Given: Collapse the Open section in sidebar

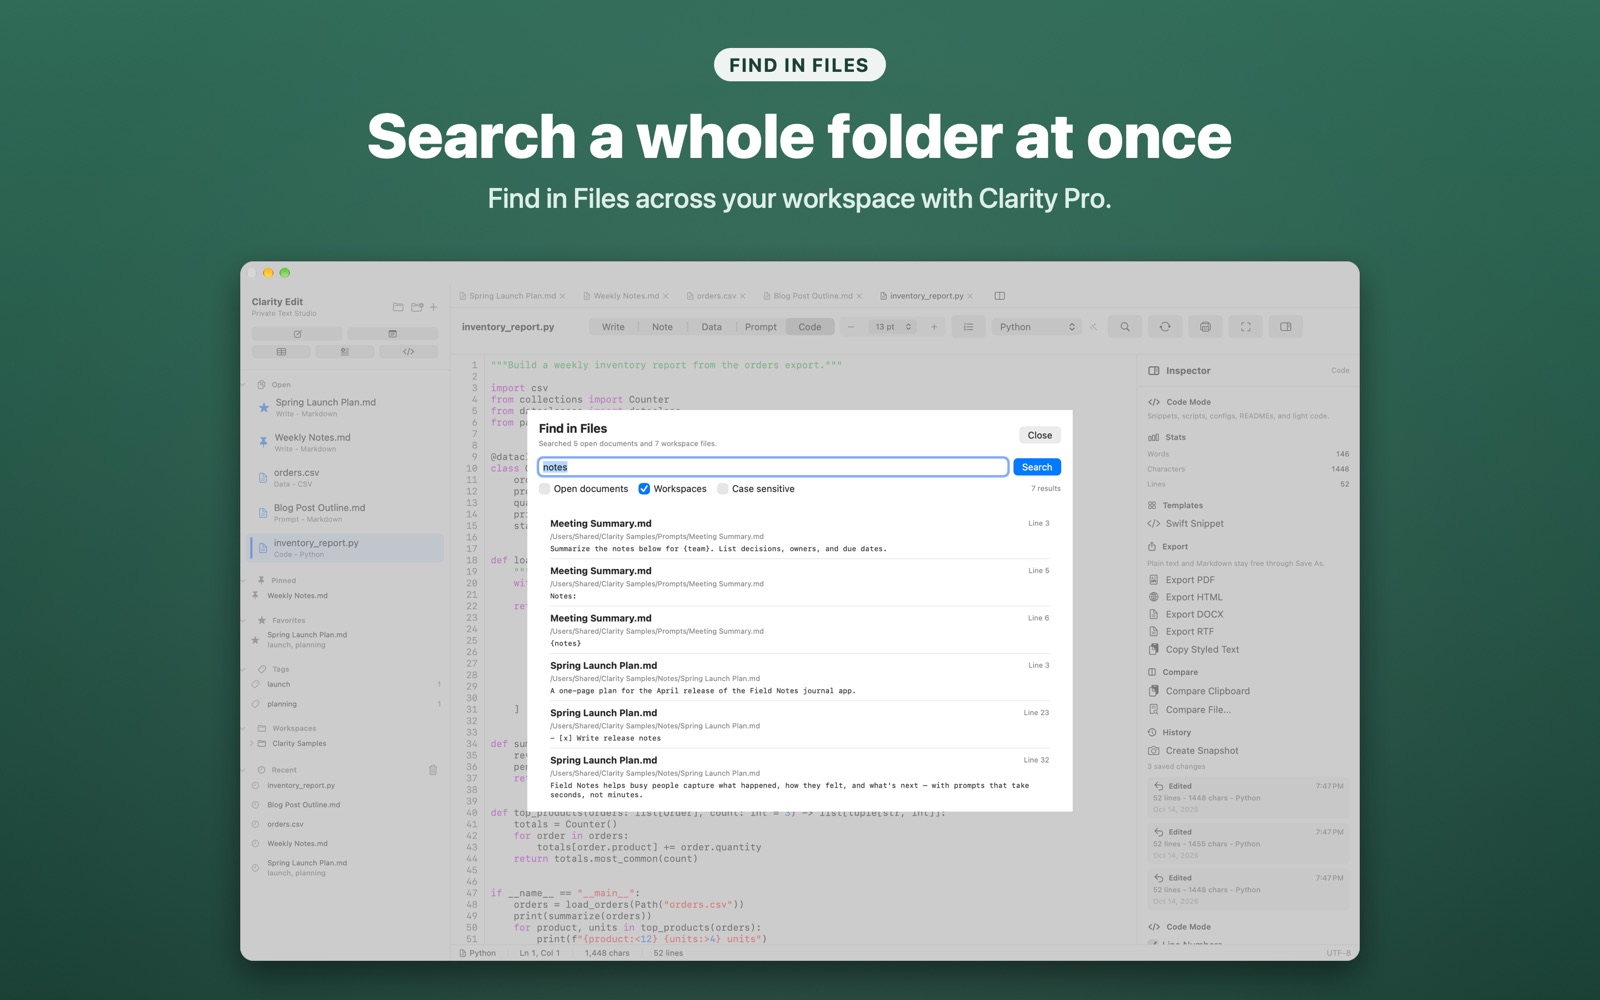Looking at the screenshot, I should pos(244,385).
